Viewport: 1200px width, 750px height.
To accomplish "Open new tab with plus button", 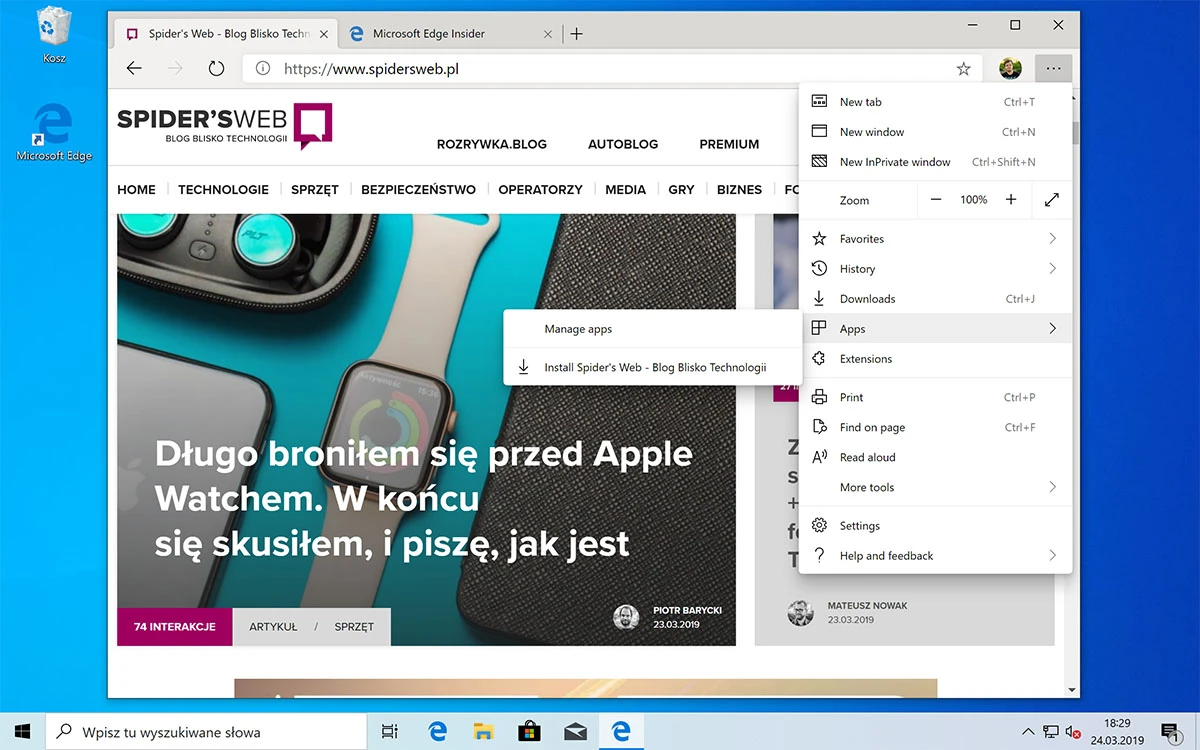I will click(576, 34).
